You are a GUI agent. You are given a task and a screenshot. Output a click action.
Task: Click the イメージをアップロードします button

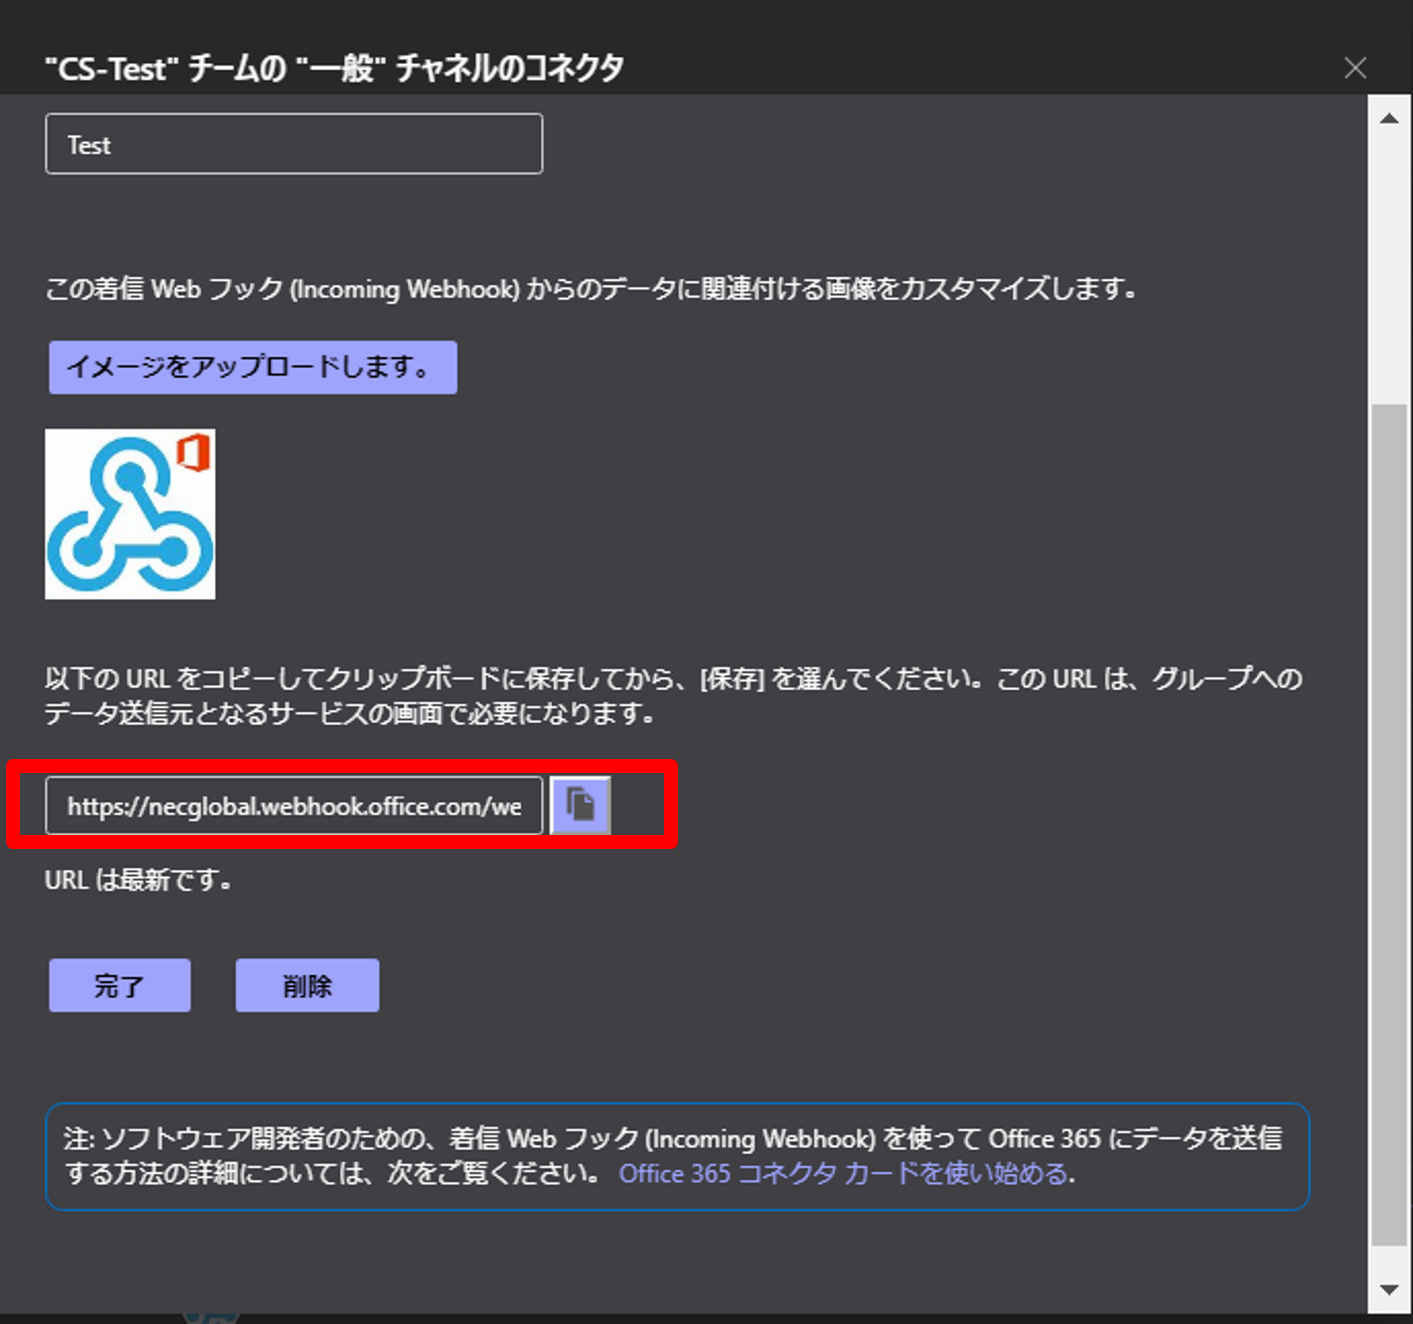point(253,367)
